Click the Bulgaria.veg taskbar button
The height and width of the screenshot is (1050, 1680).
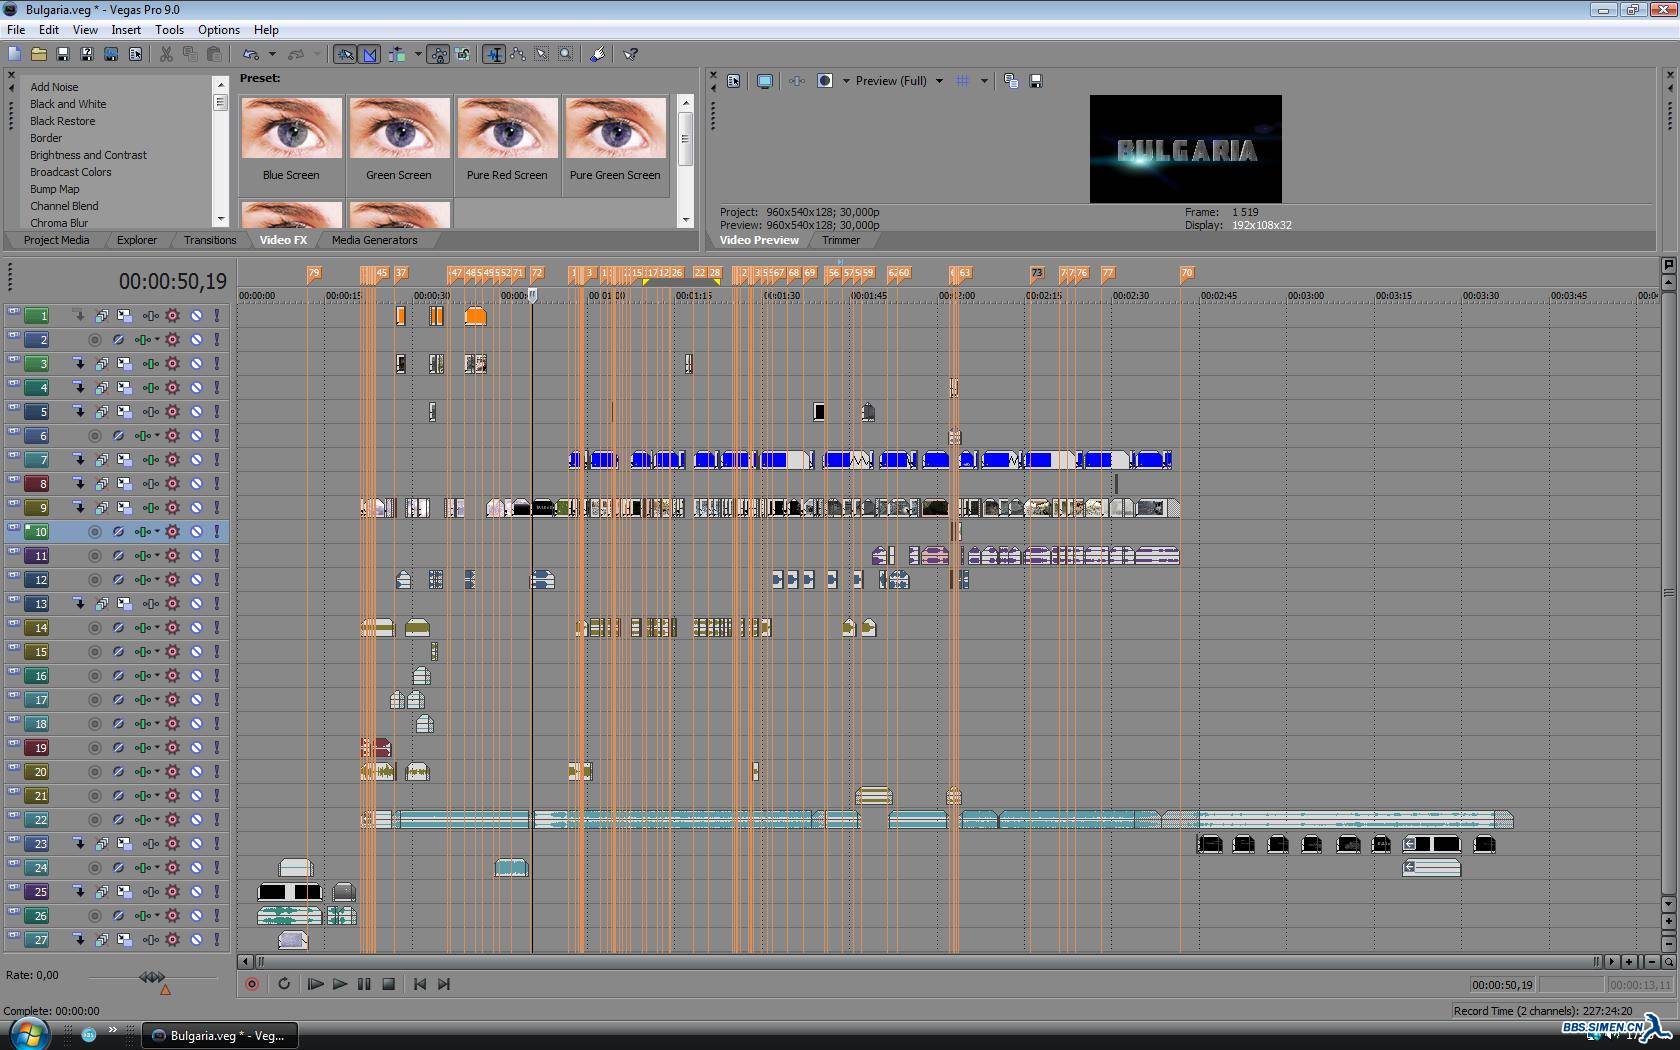[220, 1035]
